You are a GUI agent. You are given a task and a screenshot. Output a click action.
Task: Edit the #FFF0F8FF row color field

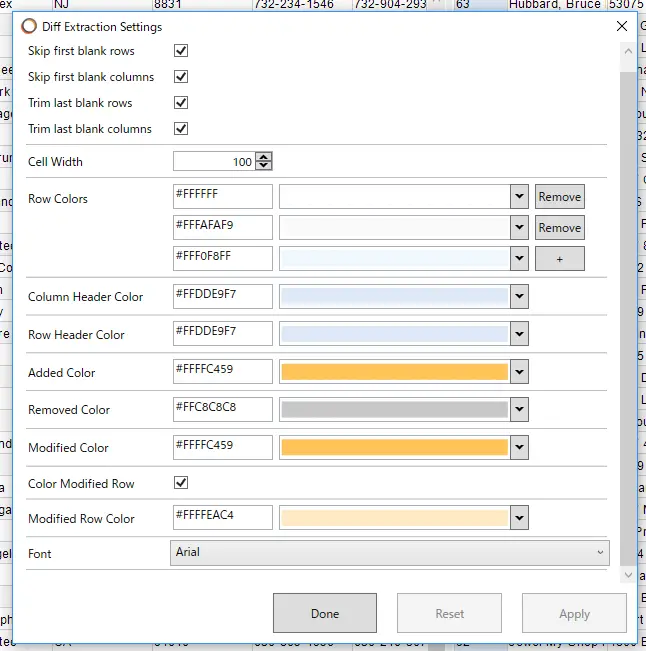[223, 258]
